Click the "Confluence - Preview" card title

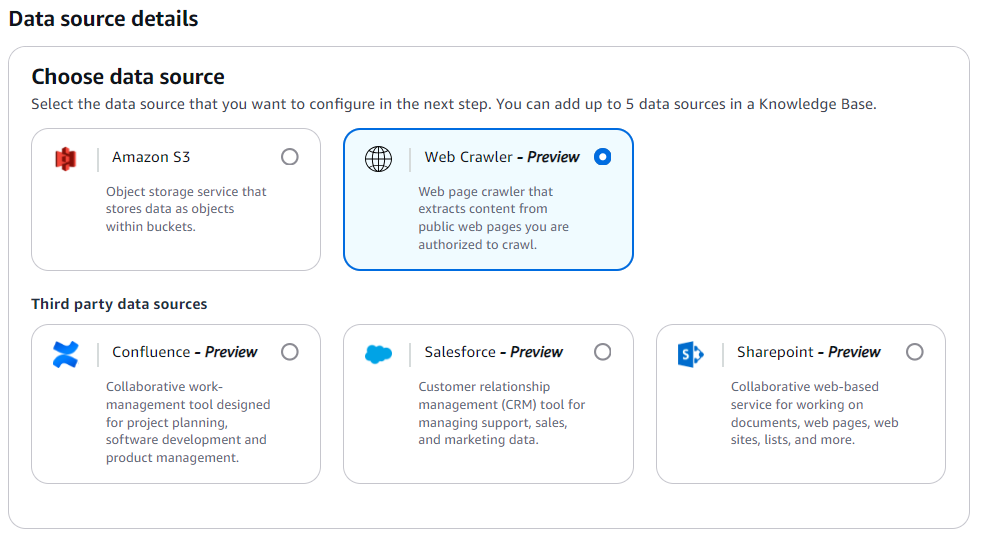(x=184, y=352)
